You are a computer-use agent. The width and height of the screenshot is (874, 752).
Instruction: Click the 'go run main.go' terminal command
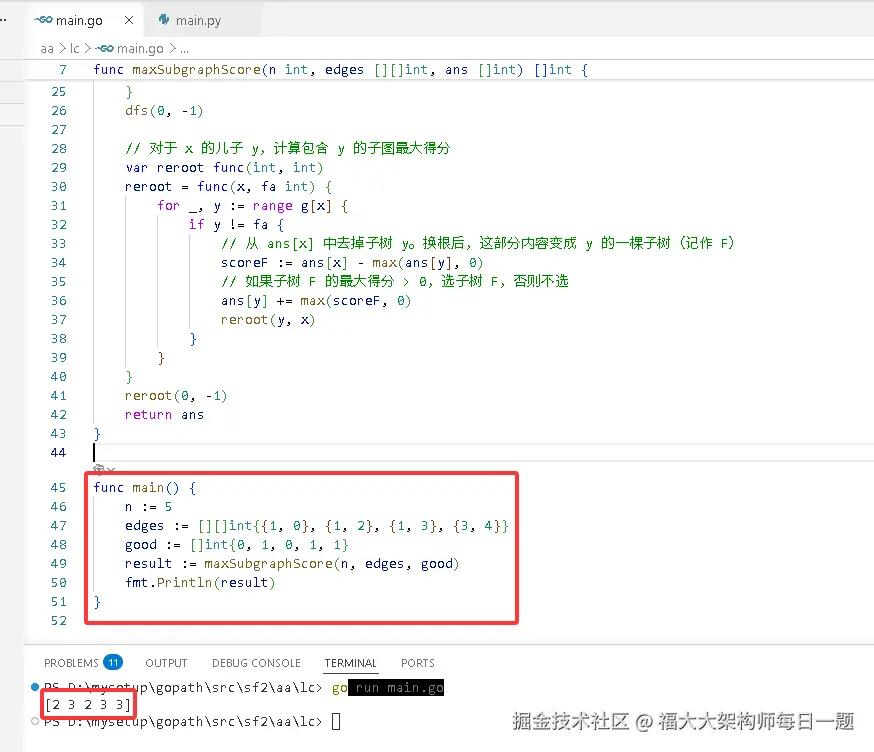388,688
